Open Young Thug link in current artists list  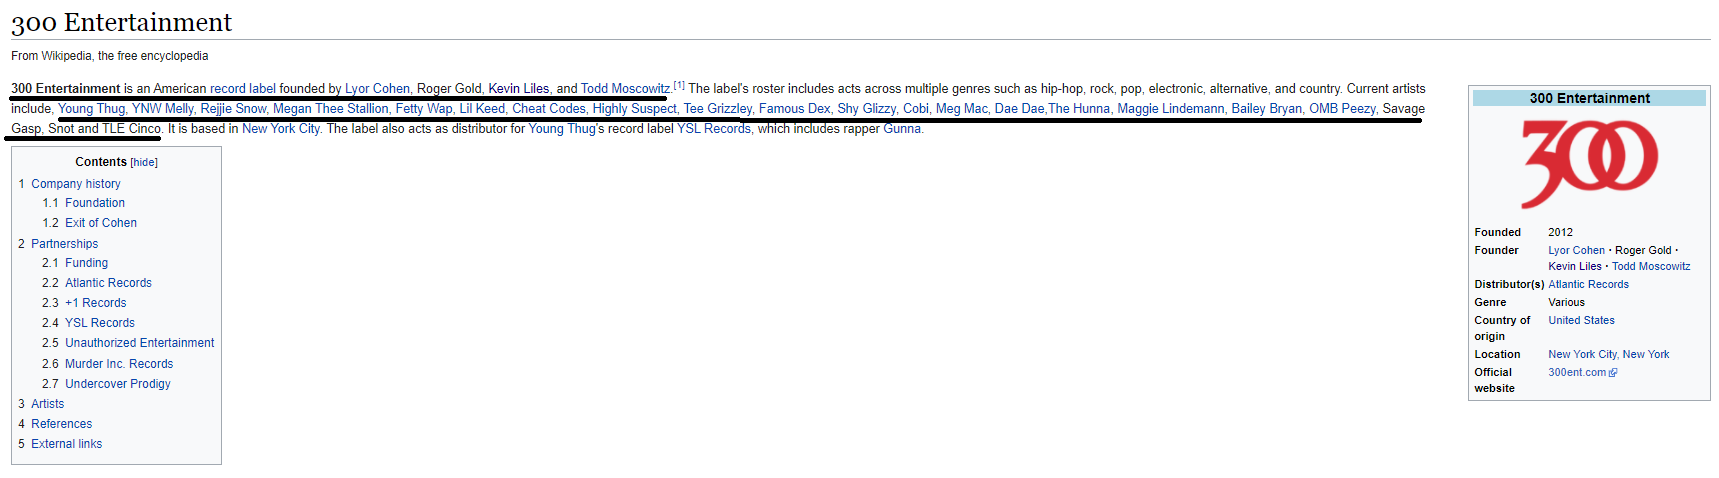[92, 109]
